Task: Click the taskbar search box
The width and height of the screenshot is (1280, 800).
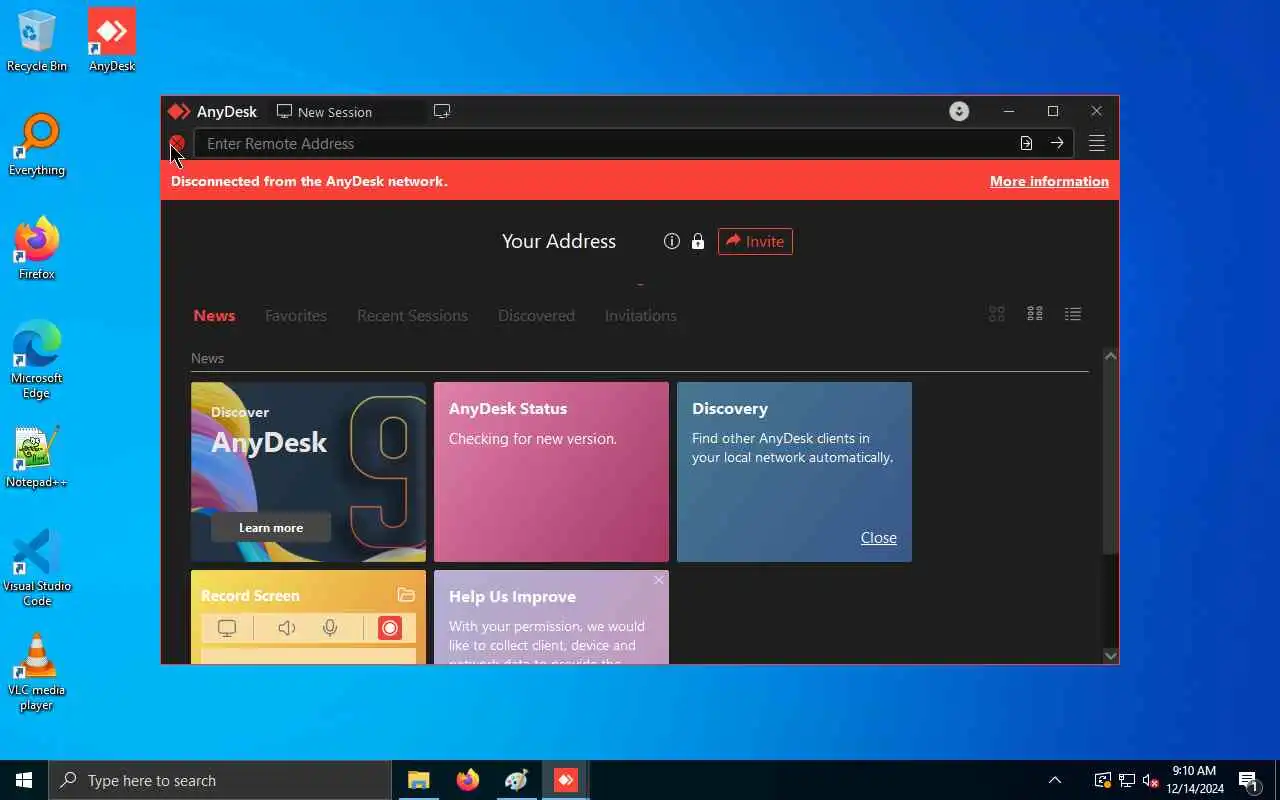Action: coord(220,780)
